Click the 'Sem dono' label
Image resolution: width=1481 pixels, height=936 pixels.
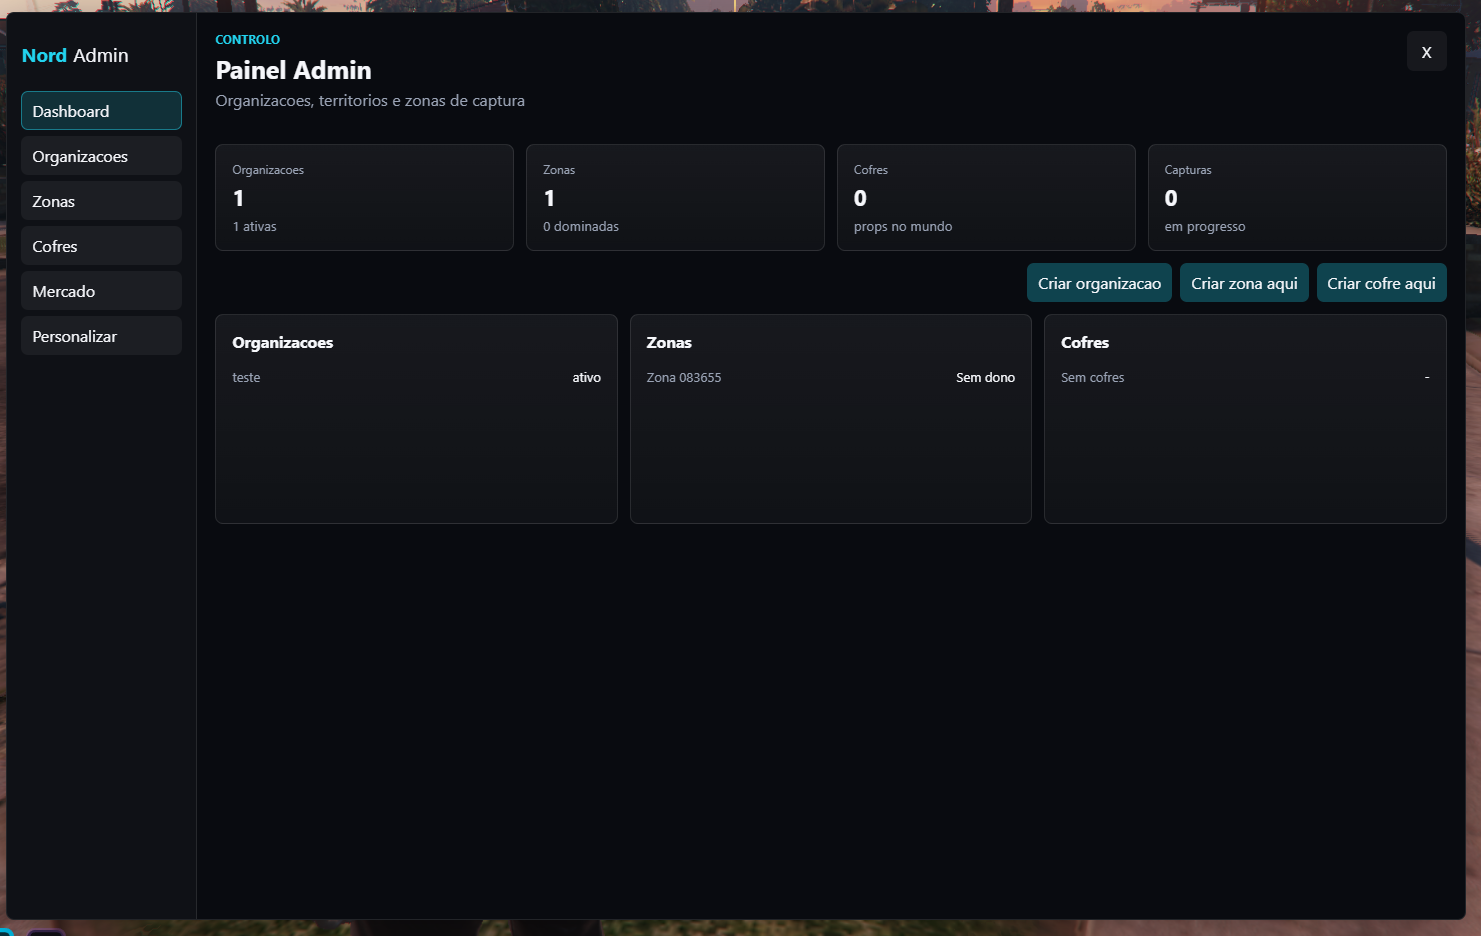[x=985, y=377]
